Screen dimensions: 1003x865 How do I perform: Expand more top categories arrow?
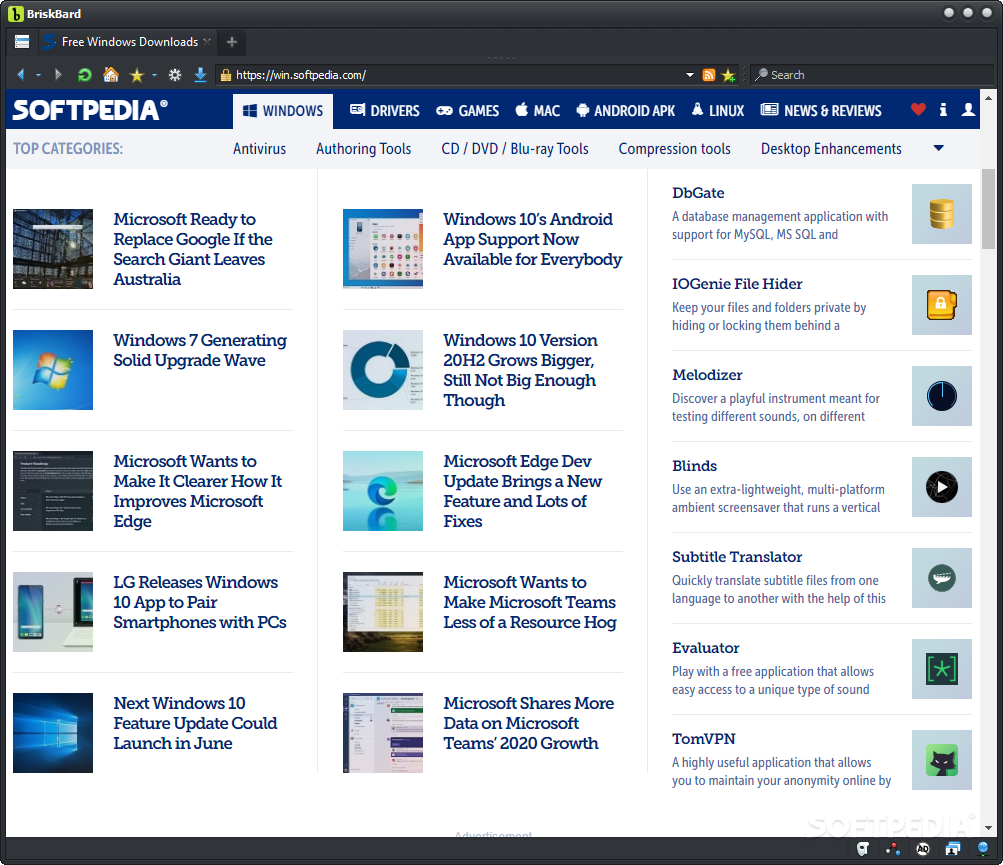coord(938,148)
